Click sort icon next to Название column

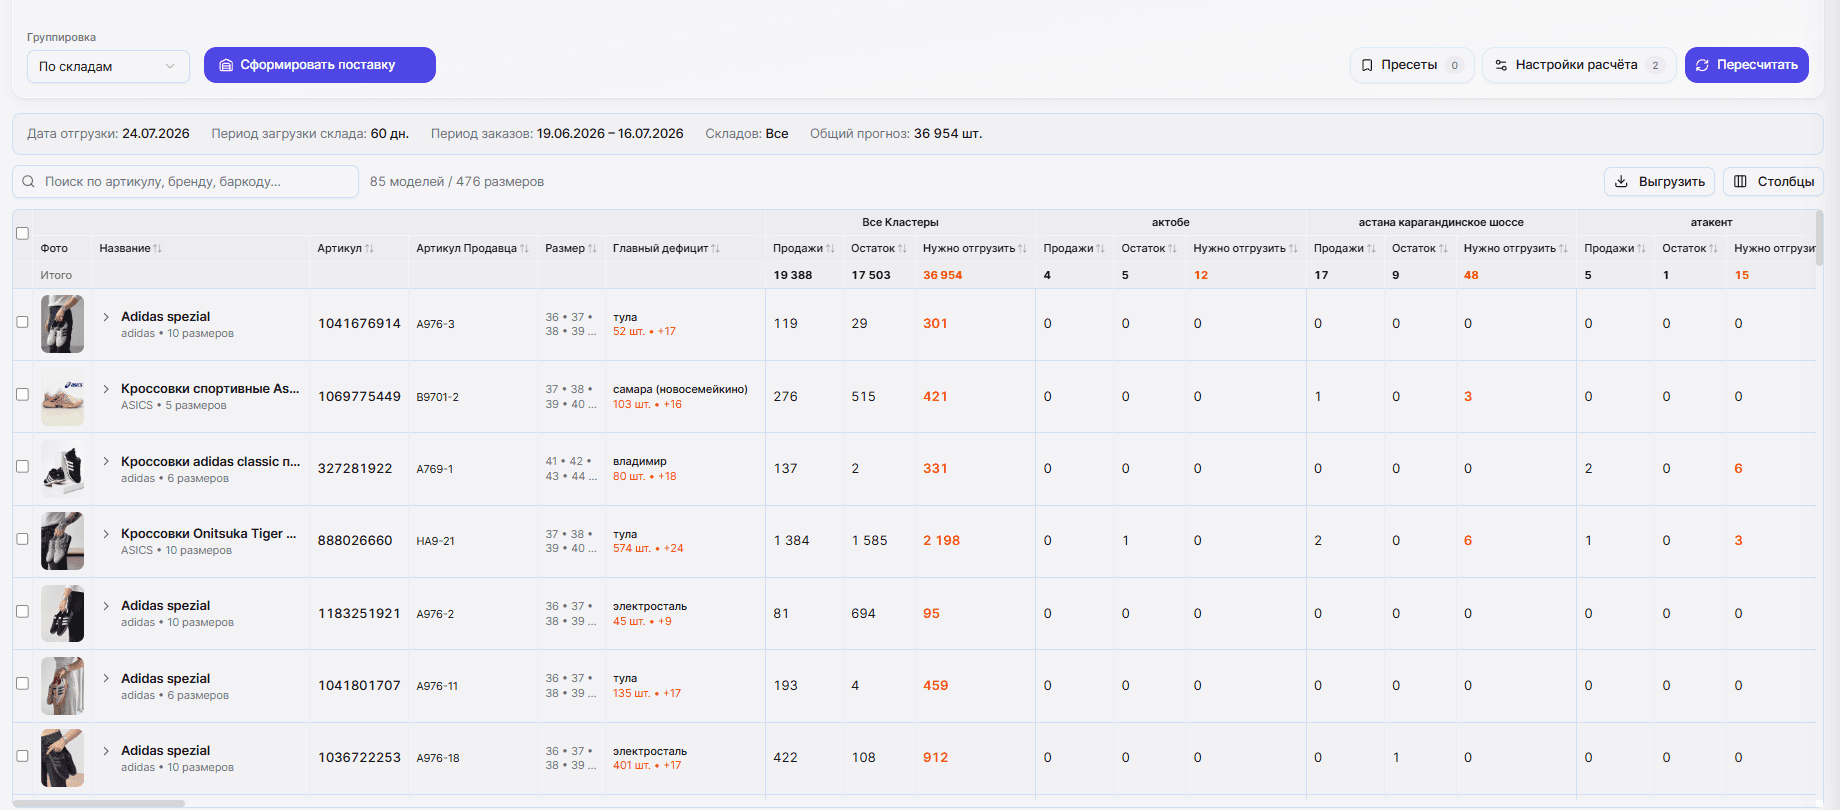pyautogui.click(x=158, y=248)
